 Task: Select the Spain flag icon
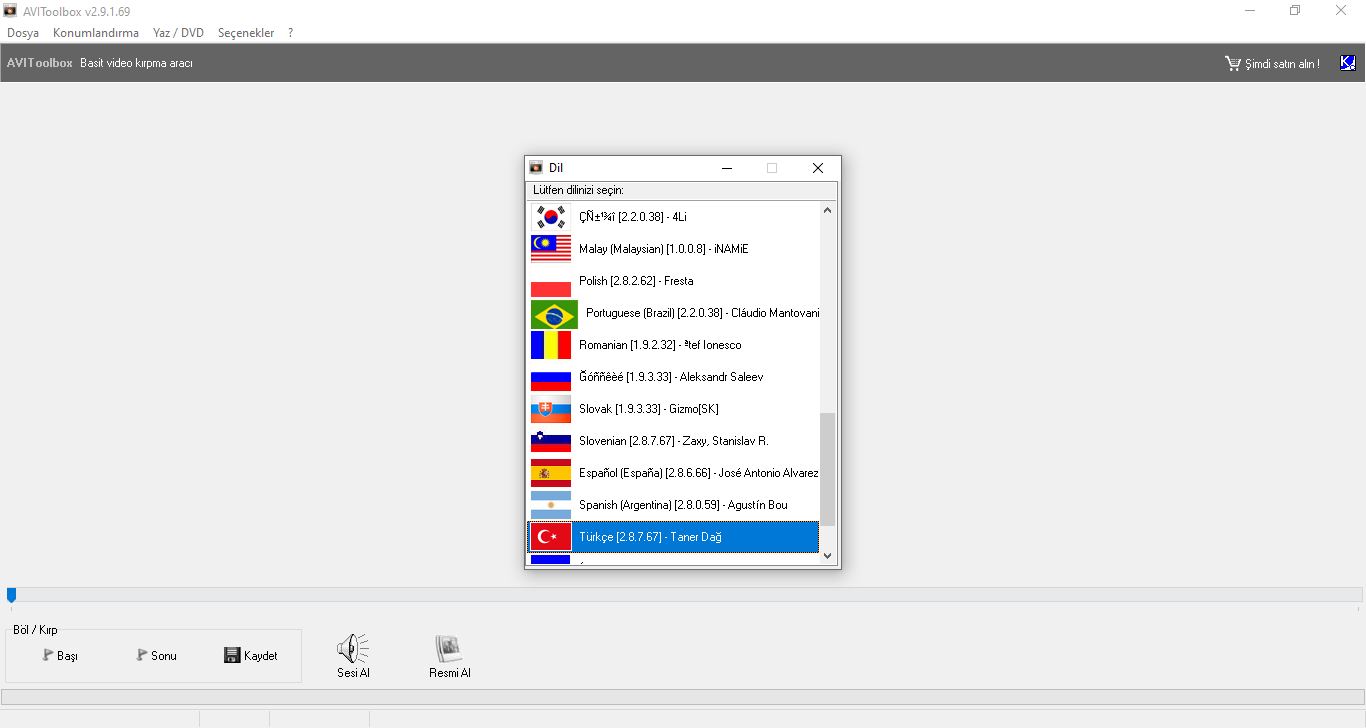(x=551, y=473)
